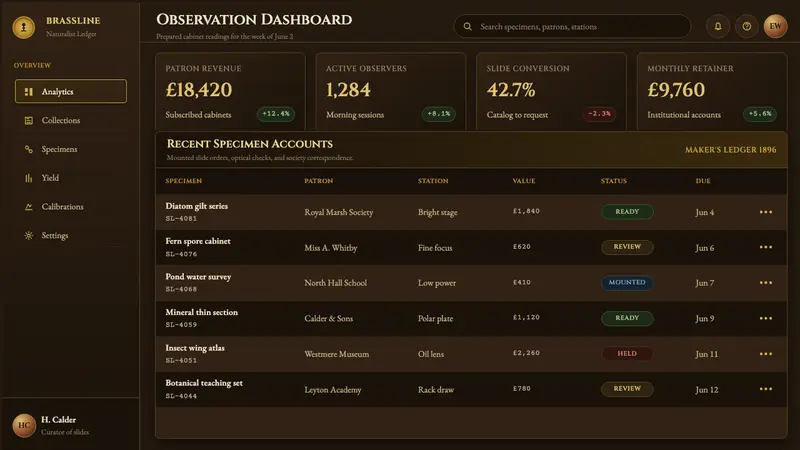Select the Botanical teaching set specimen name

[x=204, y=383]
